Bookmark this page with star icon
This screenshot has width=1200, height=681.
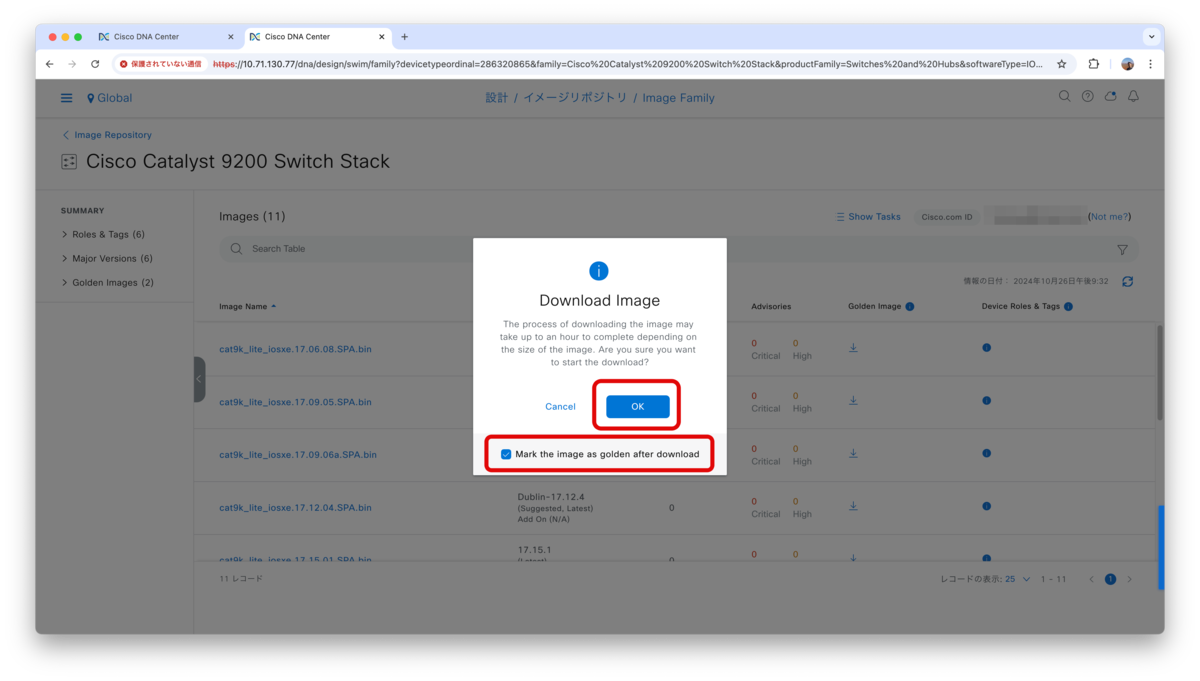[1061, 64]
